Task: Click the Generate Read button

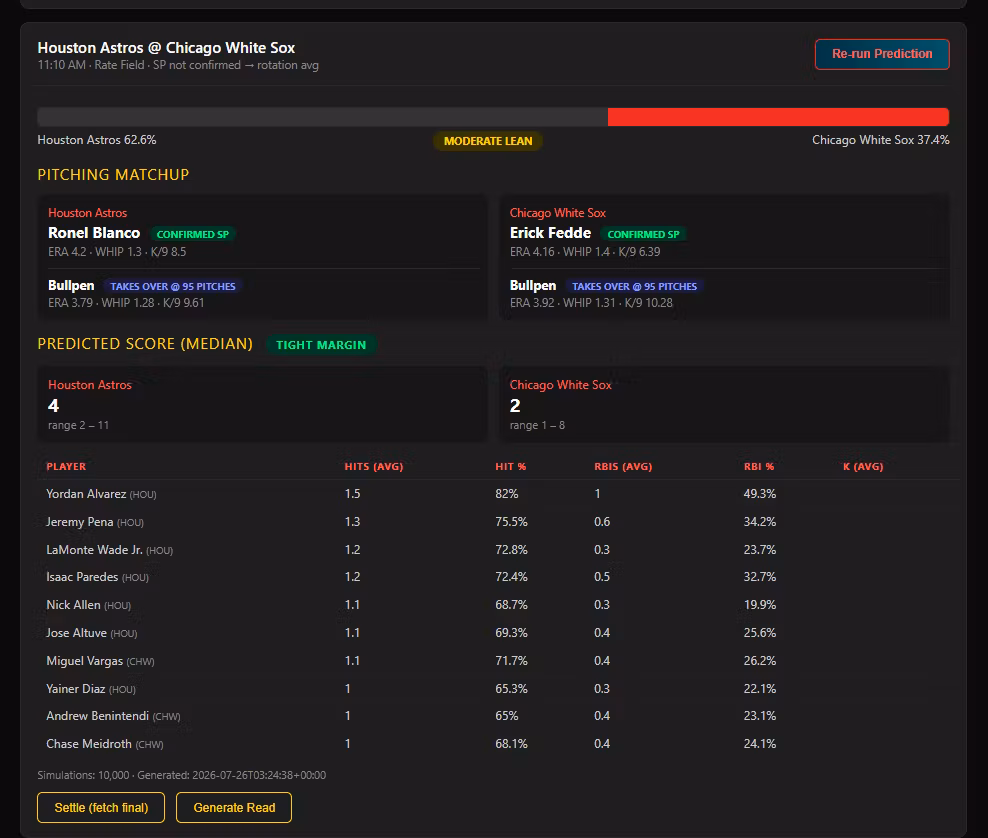Action: click(x=234, y=807)
